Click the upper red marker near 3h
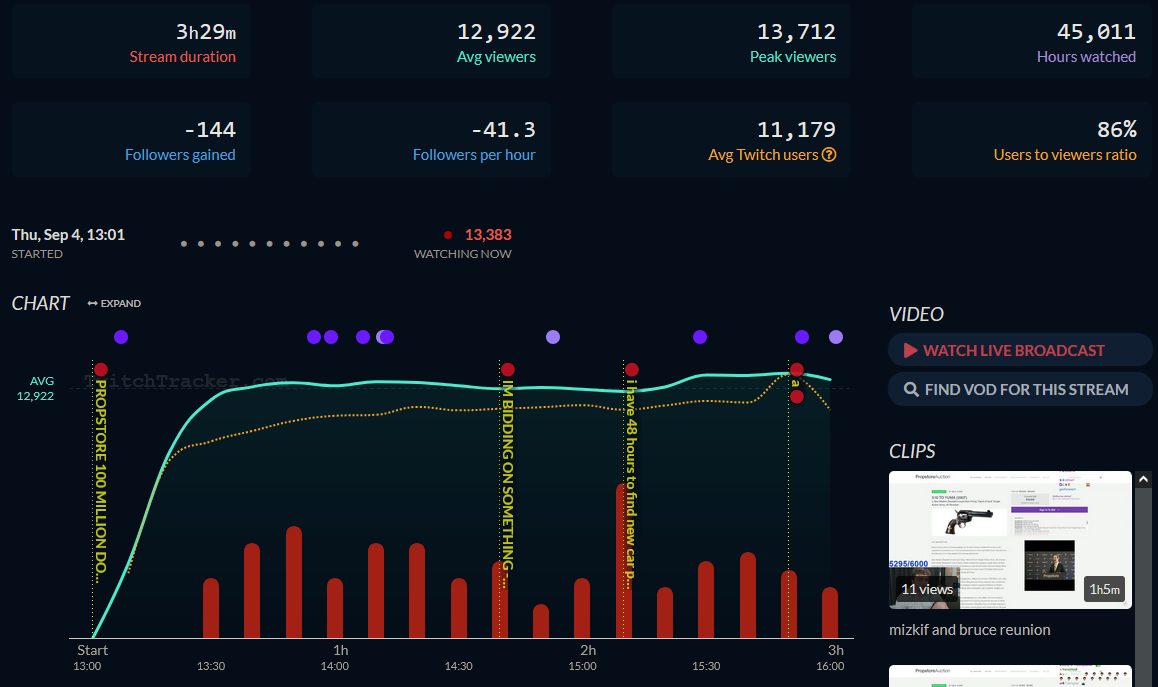Viewport: 1158px width, 687px height. [x=797, y=369]
